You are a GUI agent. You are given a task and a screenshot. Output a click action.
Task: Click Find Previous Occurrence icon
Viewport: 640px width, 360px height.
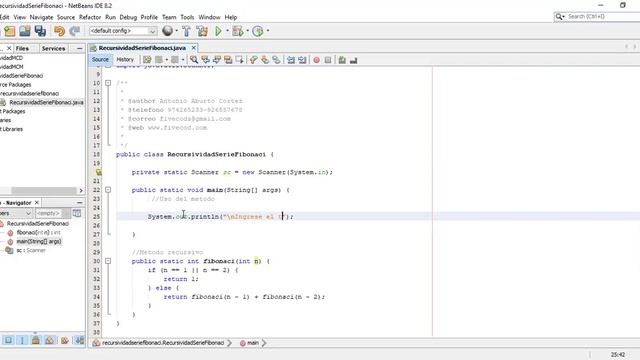point(205,60)
